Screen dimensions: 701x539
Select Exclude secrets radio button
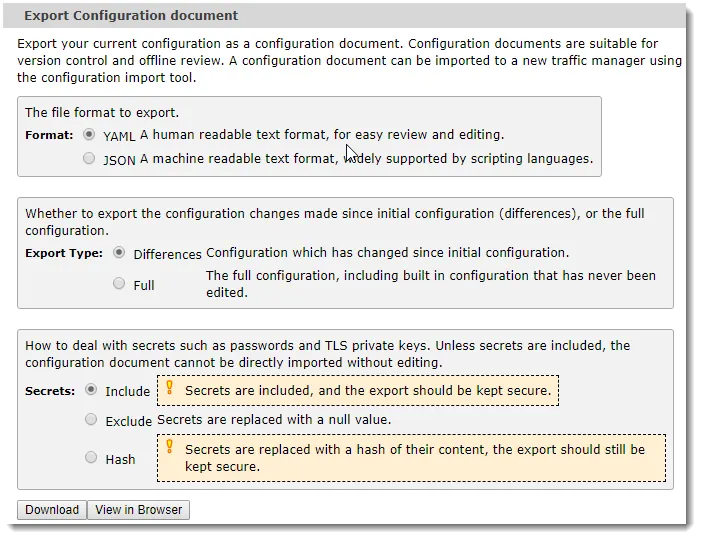(91, 419)
